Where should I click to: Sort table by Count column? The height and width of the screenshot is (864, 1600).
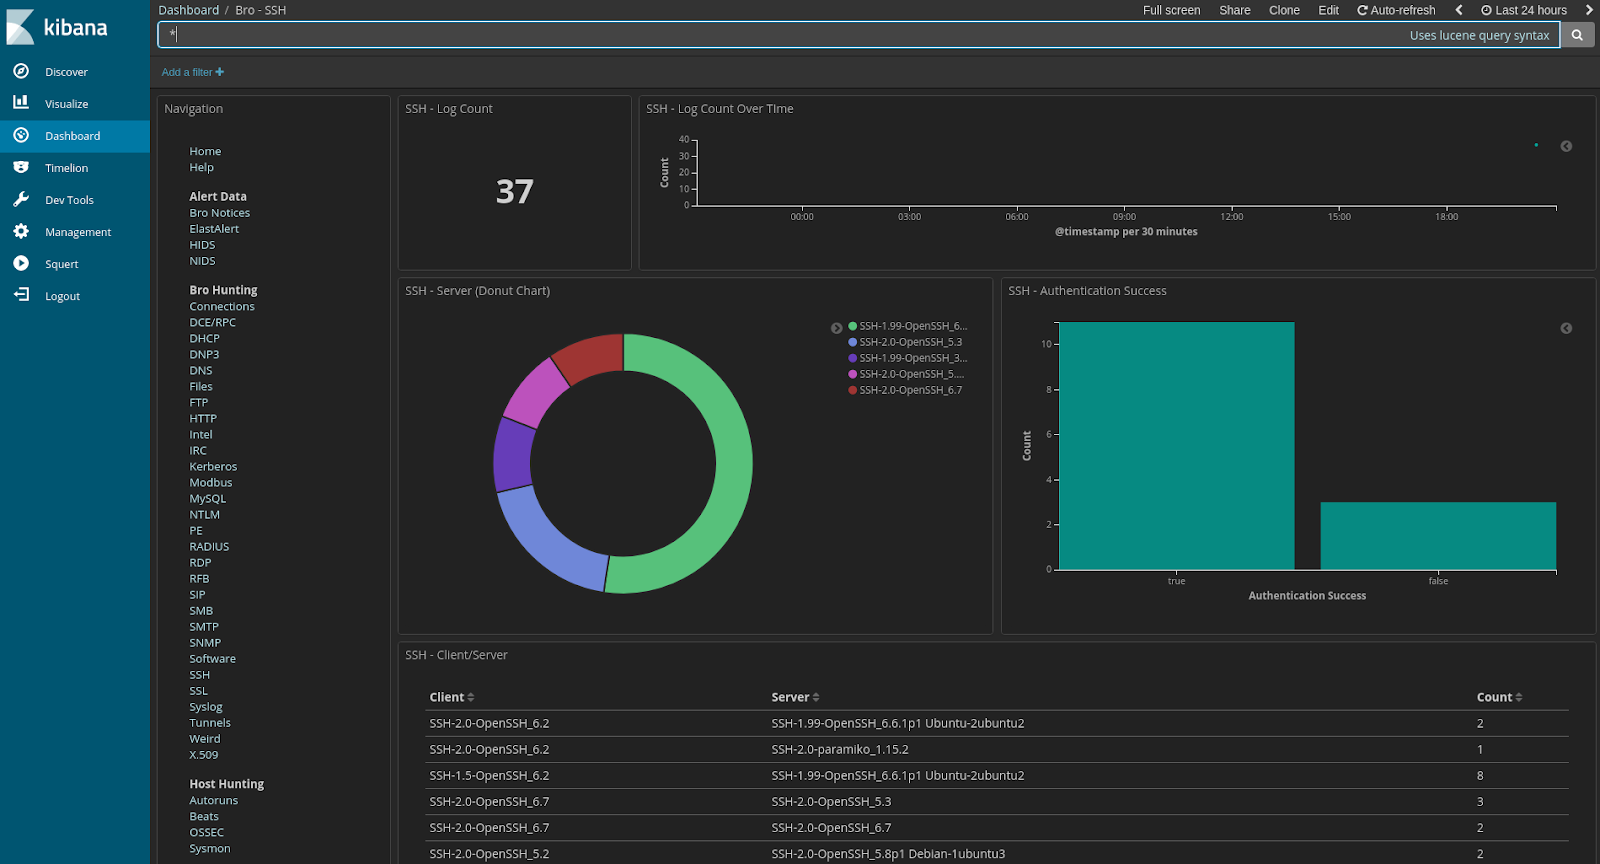[1499, 697]
